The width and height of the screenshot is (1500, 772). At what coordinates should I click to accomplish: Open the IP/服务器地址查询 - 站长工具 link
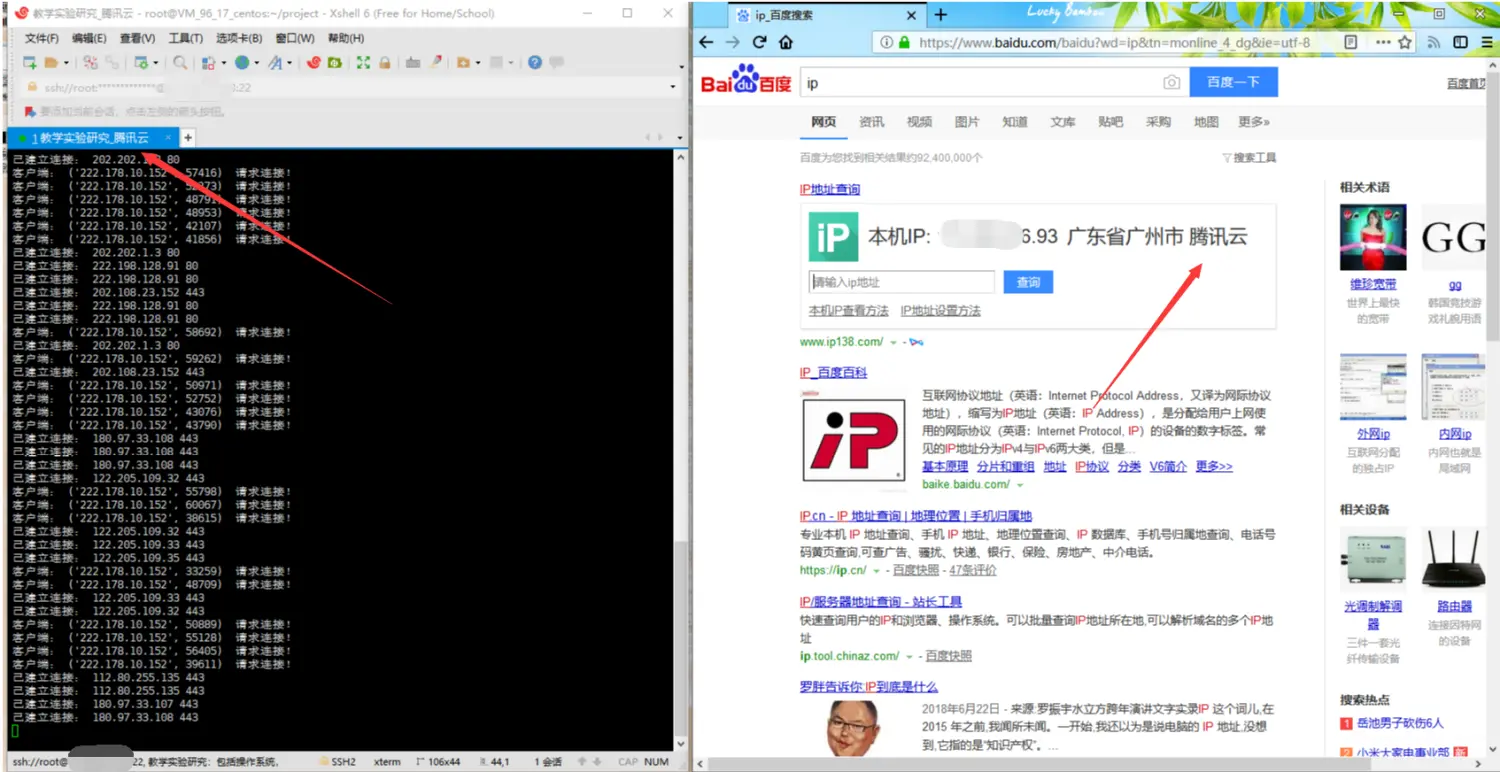(x=880, y=602)
